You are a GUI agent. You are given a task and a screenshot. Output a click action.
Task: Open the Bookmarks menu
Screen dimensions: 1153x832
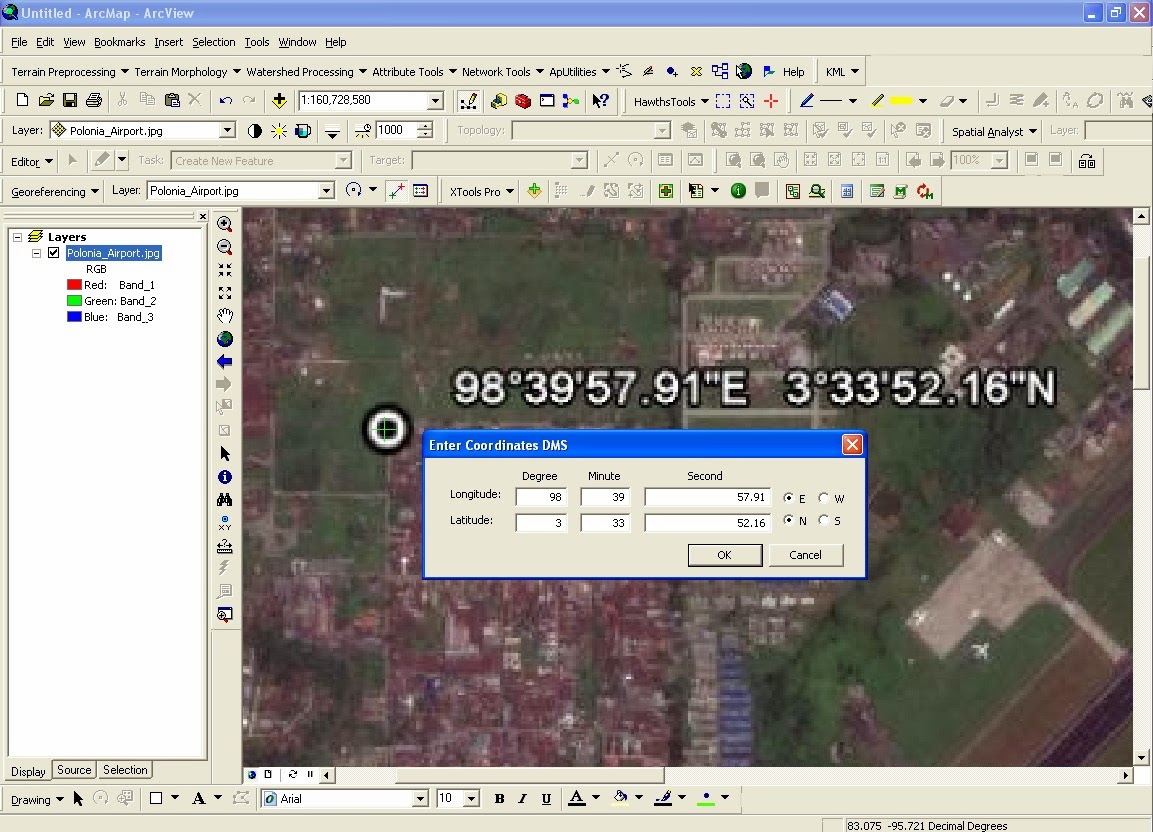click(119, 42)
